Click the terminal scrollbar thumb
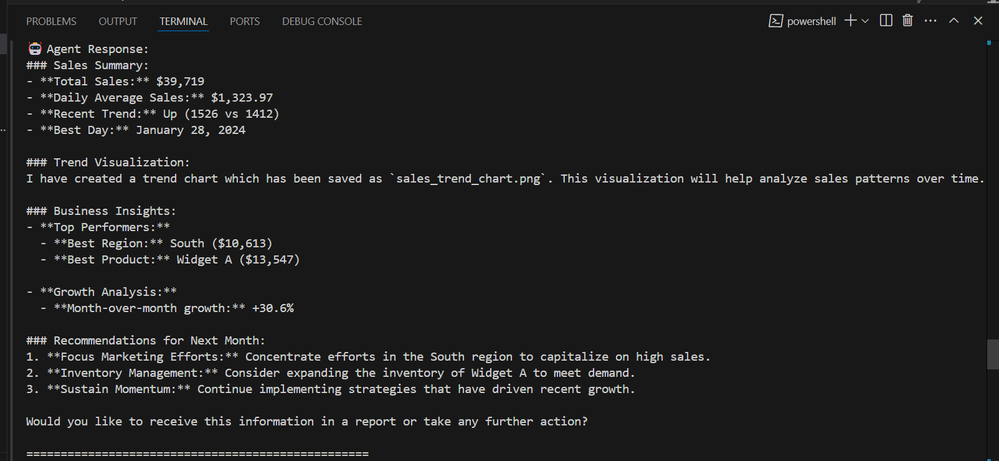Screen dimensions: 999x461 [993, 354]
